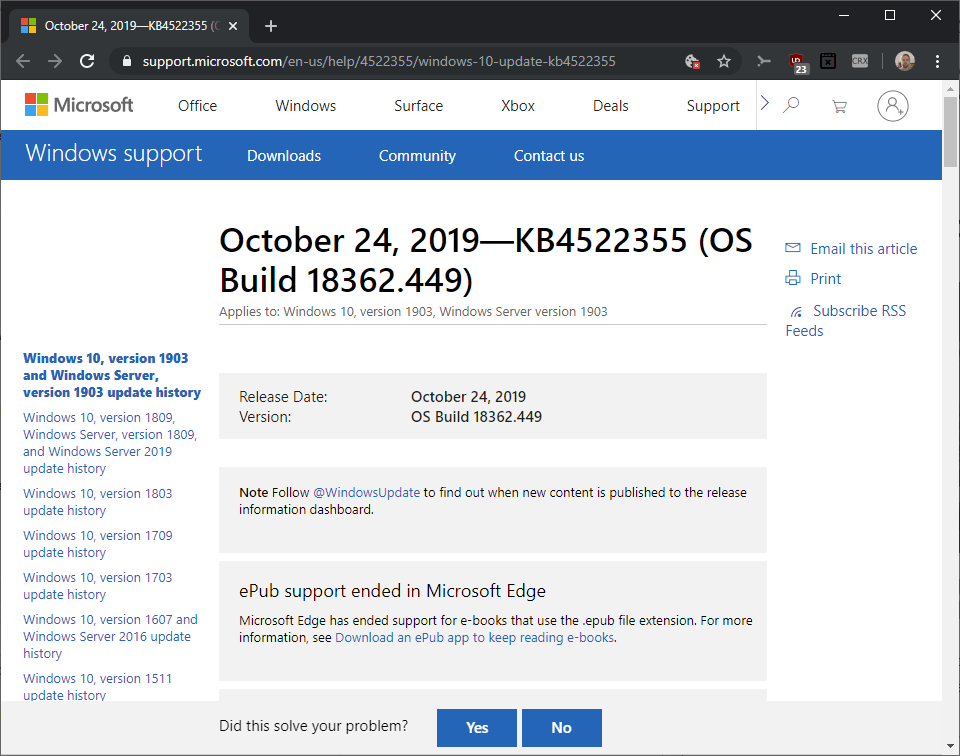Reload the current page
Viewport: 960px width, 756px height.
(x=87, y=61)
